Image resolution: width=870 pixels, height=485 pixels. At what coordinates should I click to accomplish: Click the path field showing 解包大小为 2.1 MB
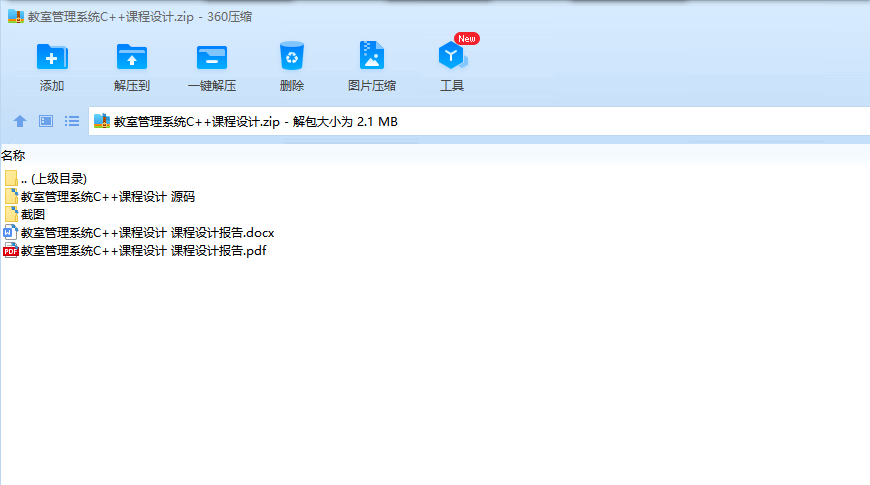pyautogui.click(x=479, y=121)
